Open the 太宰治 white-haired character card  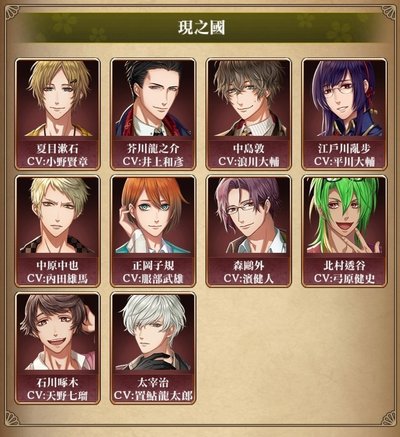(153, 348)
